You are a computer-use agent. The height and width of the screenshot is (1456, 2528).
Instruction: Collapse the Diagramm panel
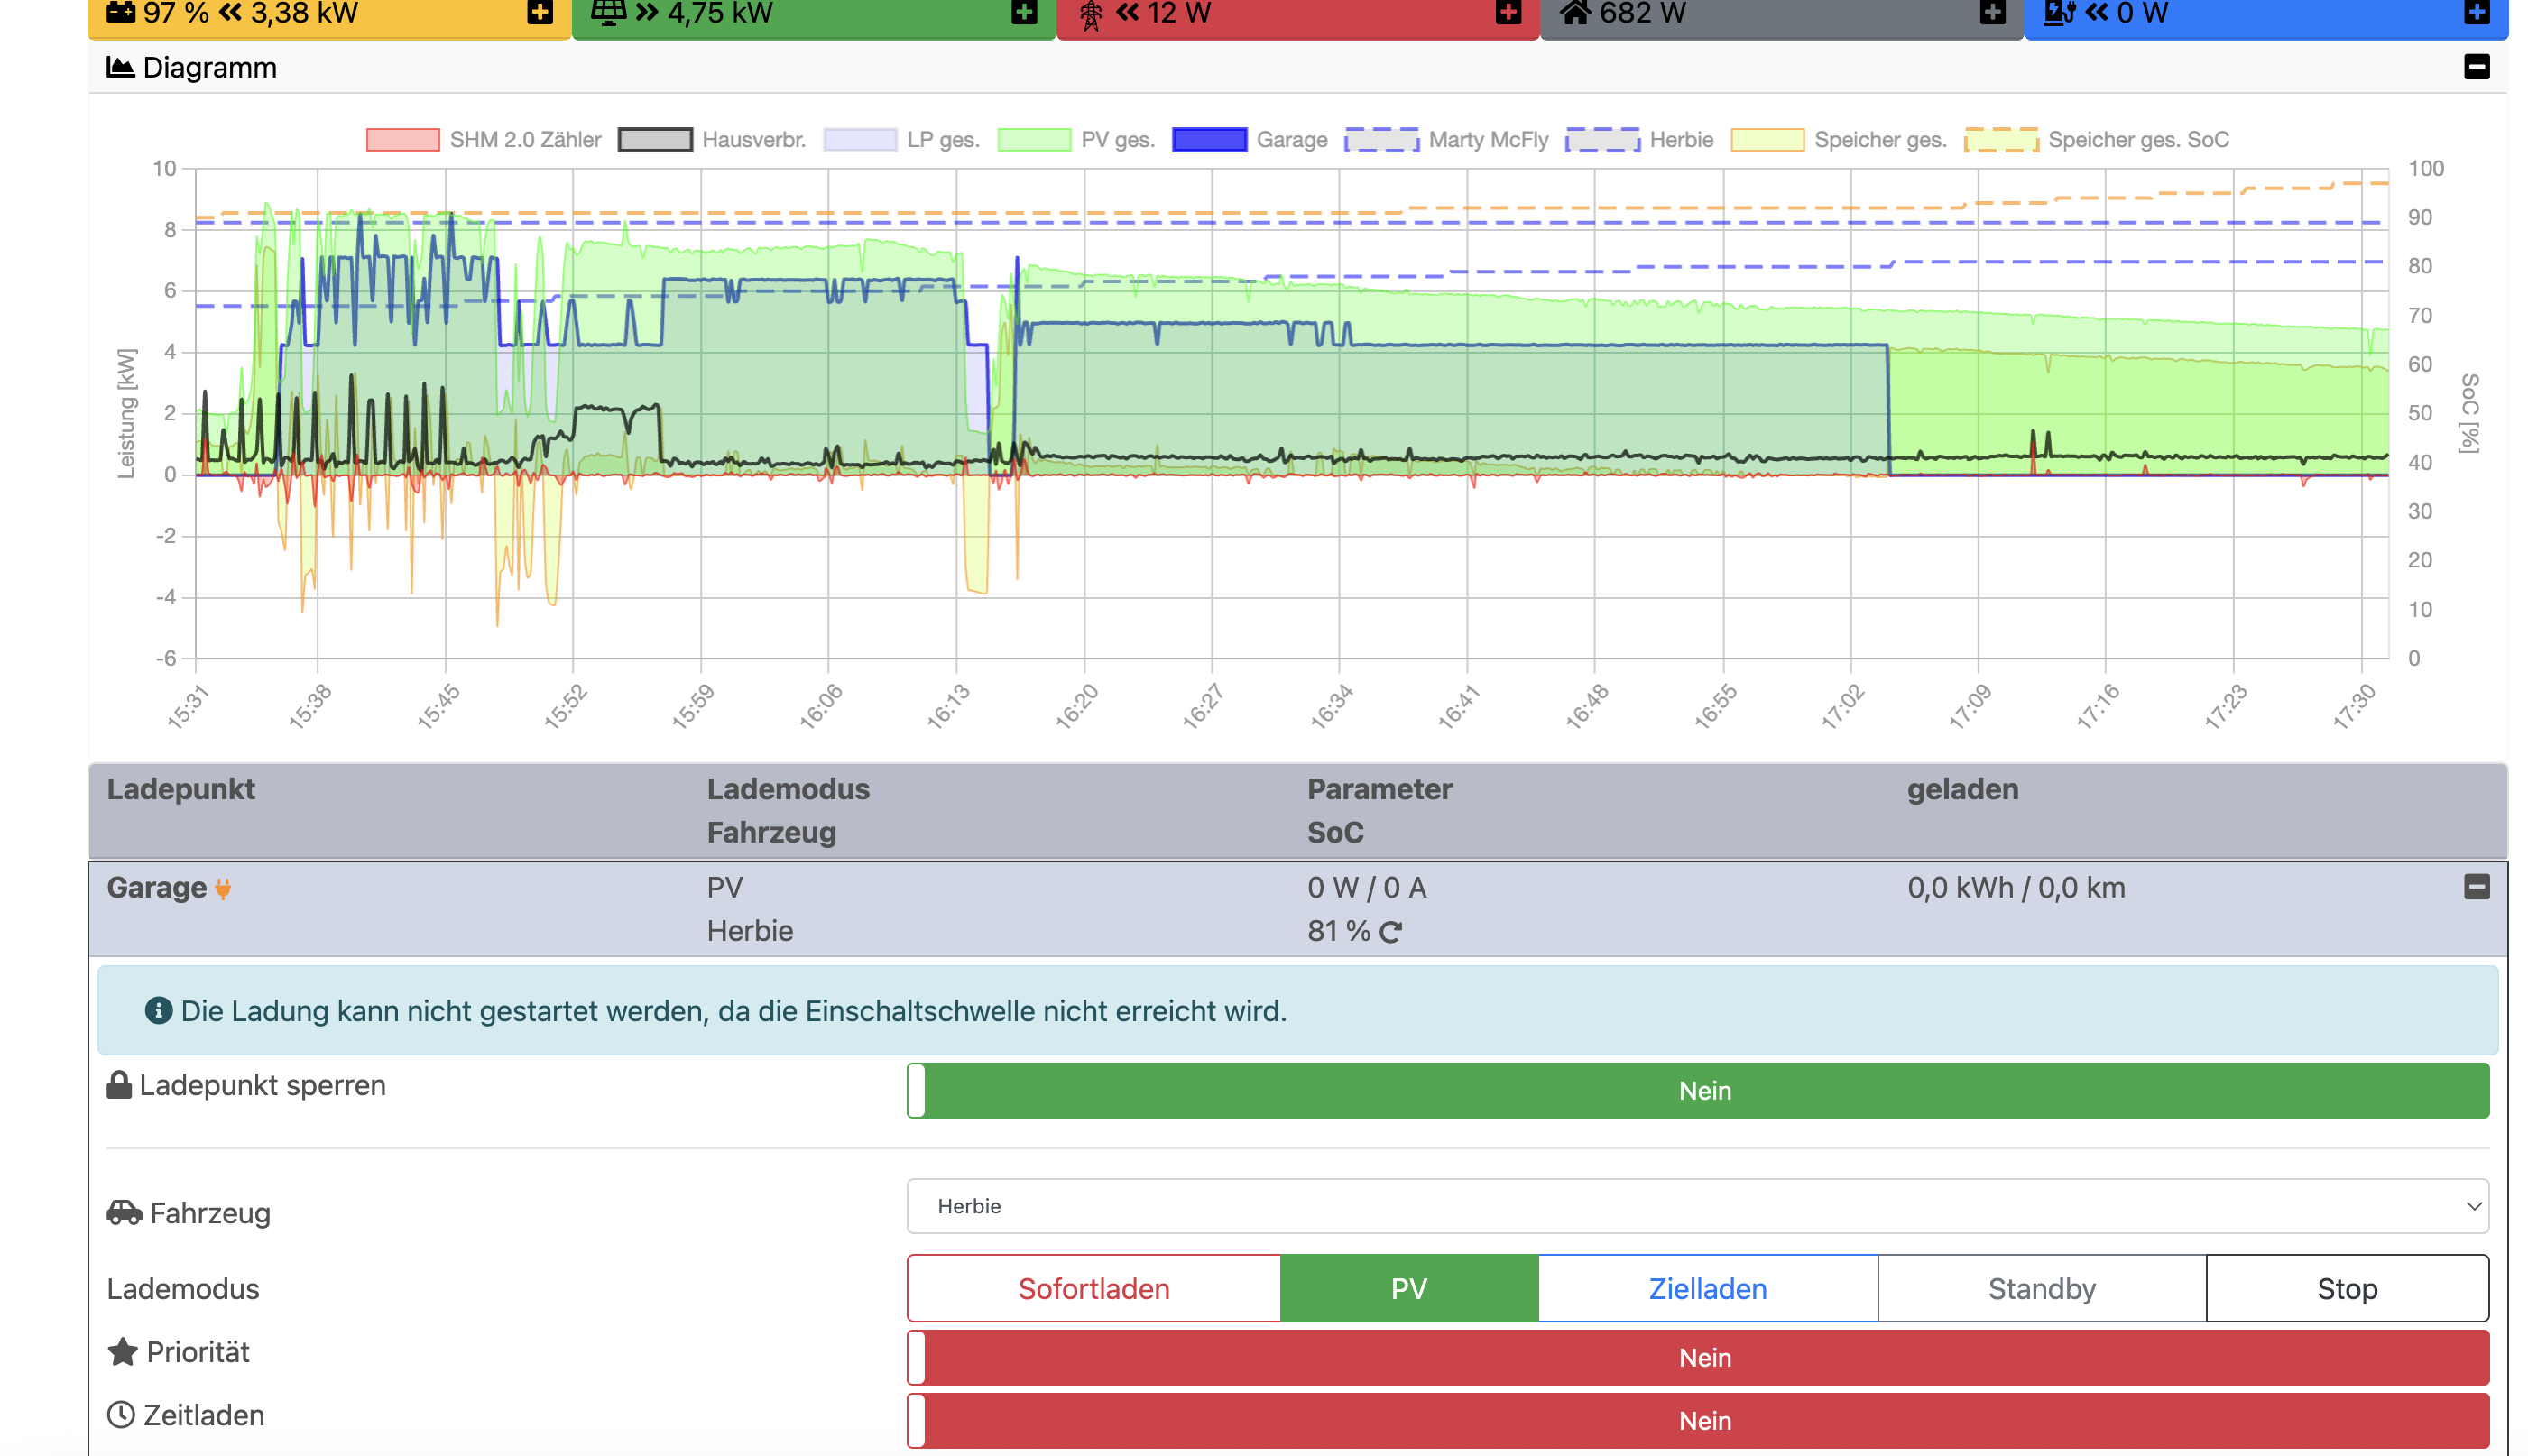[2476, 67]
